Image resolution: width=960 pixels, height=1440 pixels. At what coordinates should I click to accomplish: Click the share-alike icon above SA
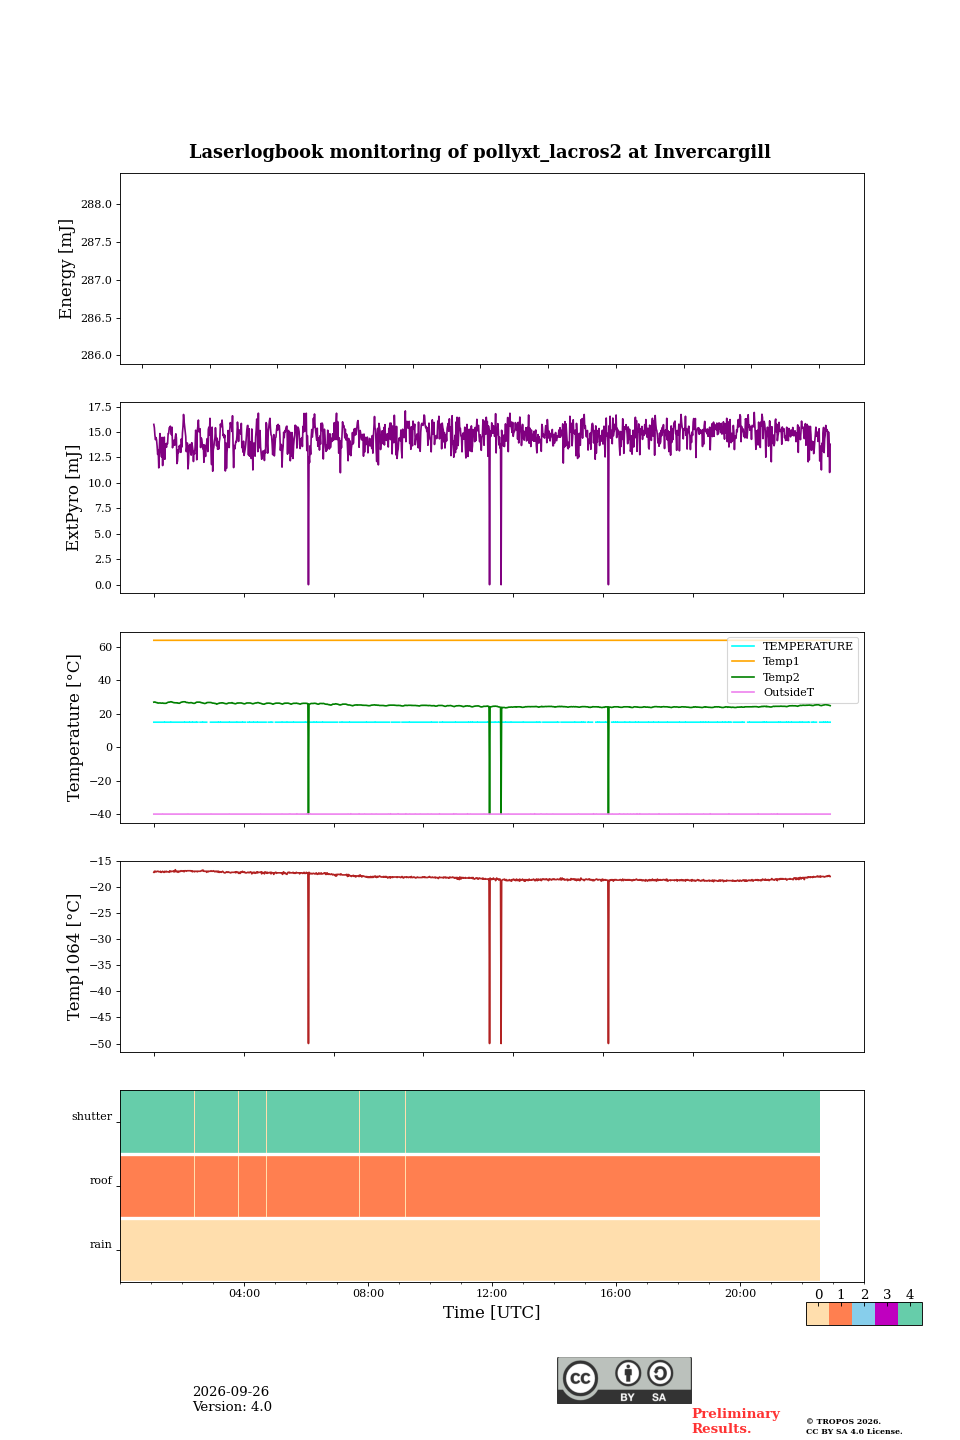pyautogui.click(x=660, y=1373)
